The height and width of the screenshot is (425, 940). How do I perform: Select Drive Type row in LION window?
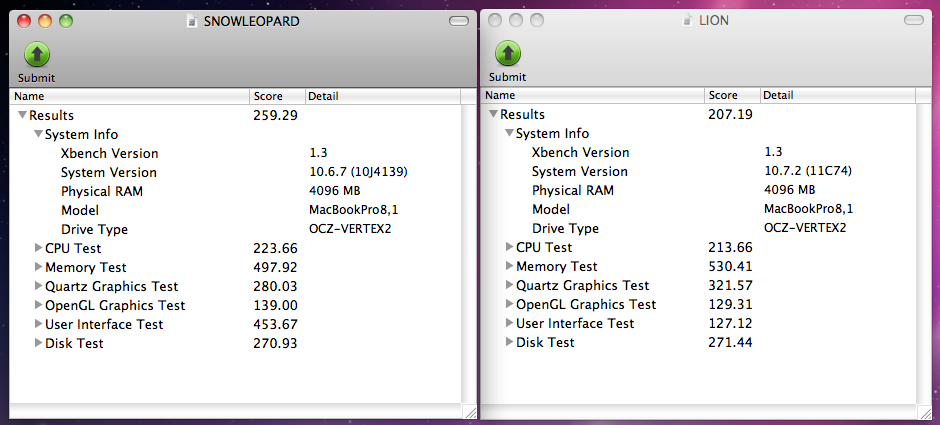click(698, 228)
